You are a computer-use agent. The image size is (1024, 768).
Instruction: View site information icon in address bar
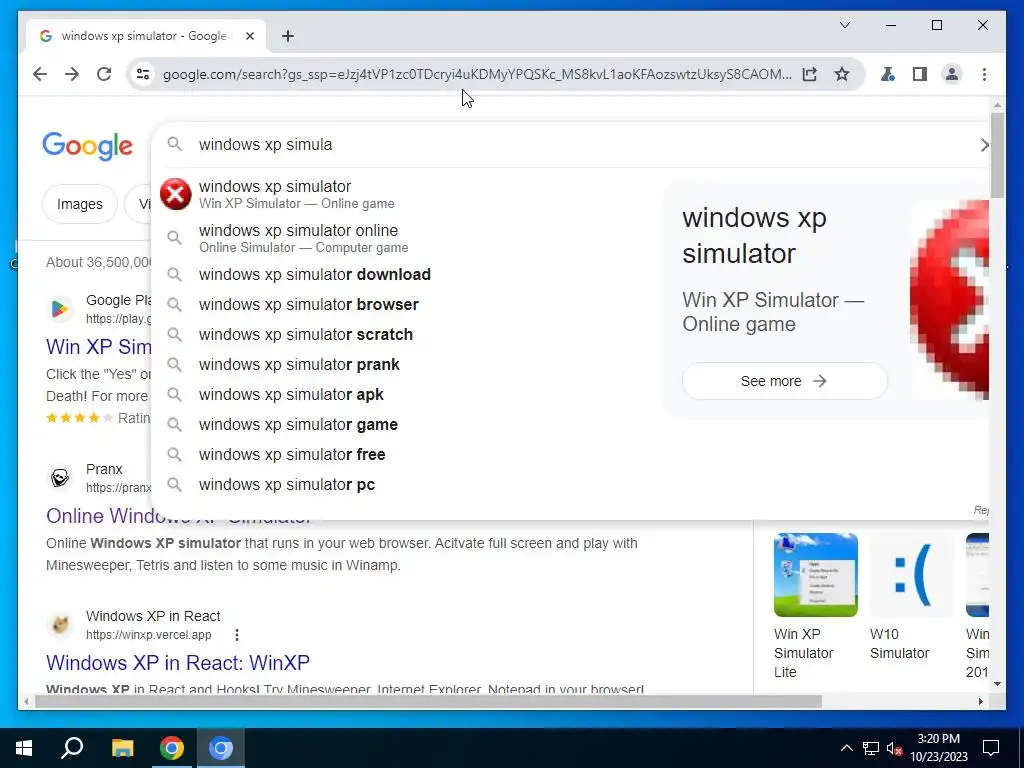click(142, 74)
